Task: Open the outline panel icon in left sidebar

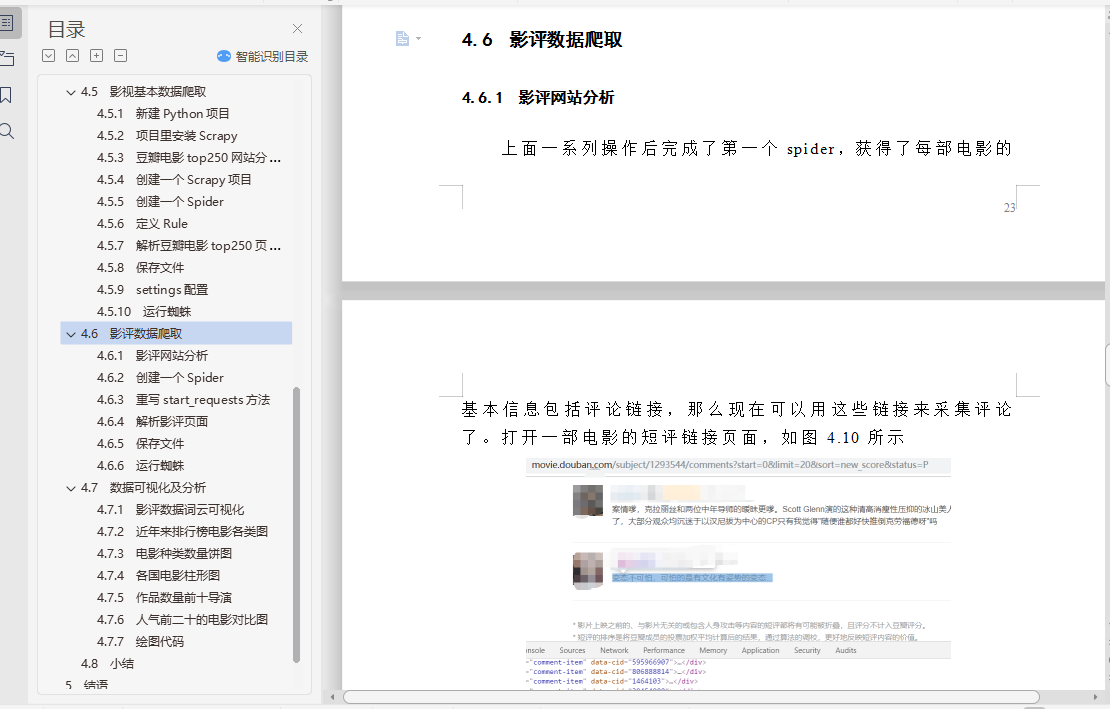Action: point(6,23)
